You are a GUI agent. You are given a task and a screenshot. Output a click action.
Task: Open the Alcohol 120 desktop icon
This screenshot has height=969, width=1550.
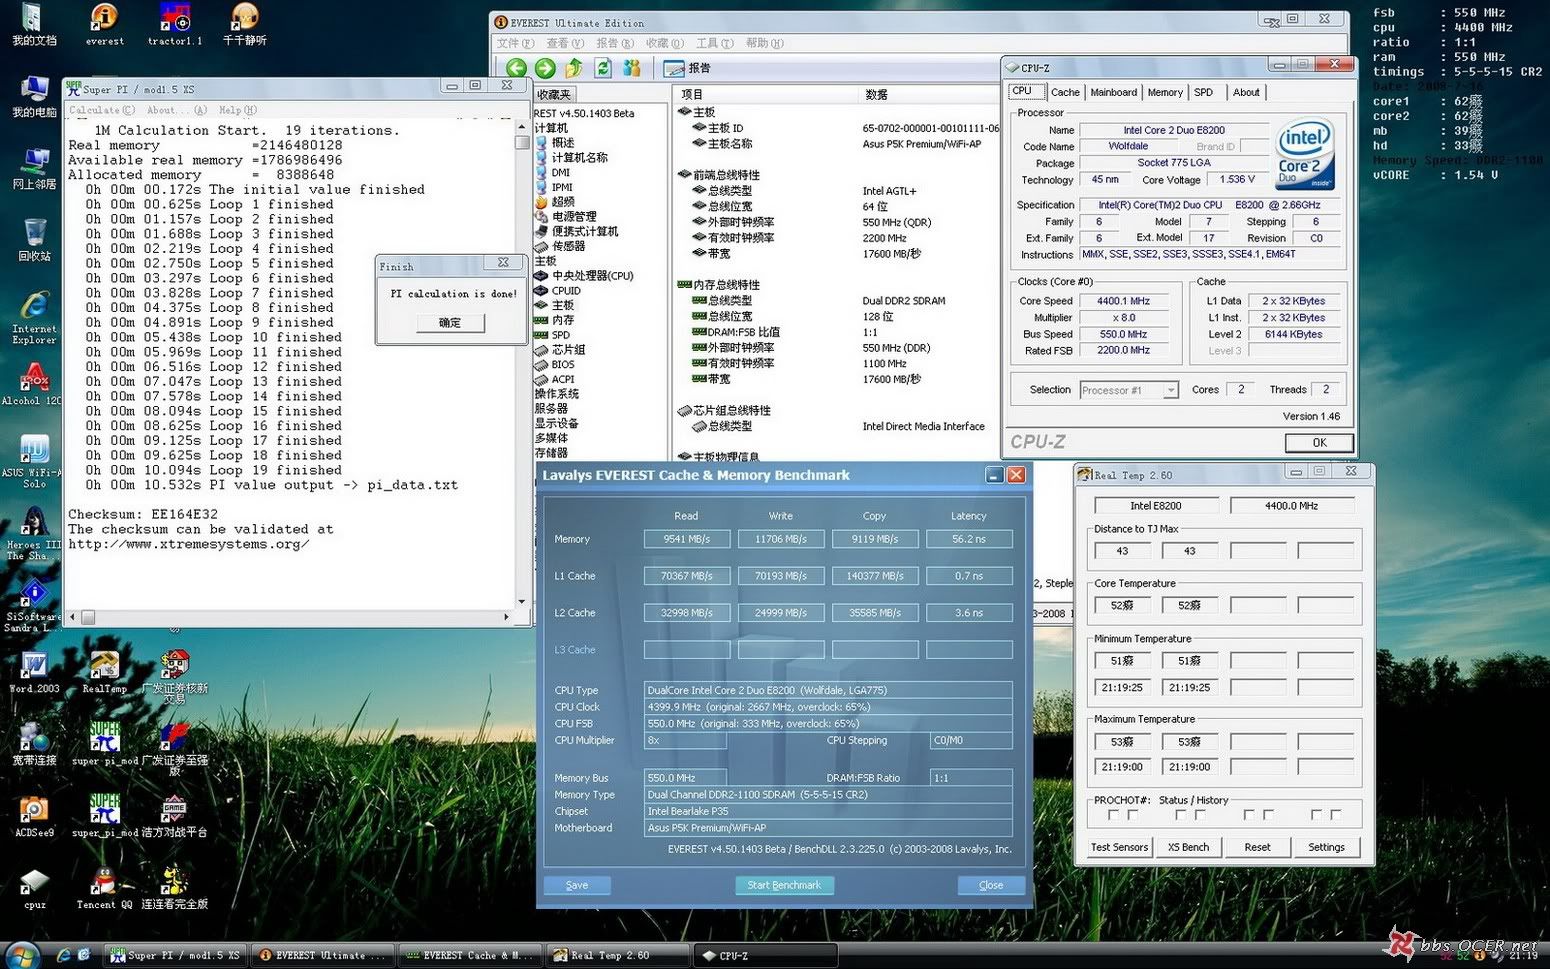(32, 385)
